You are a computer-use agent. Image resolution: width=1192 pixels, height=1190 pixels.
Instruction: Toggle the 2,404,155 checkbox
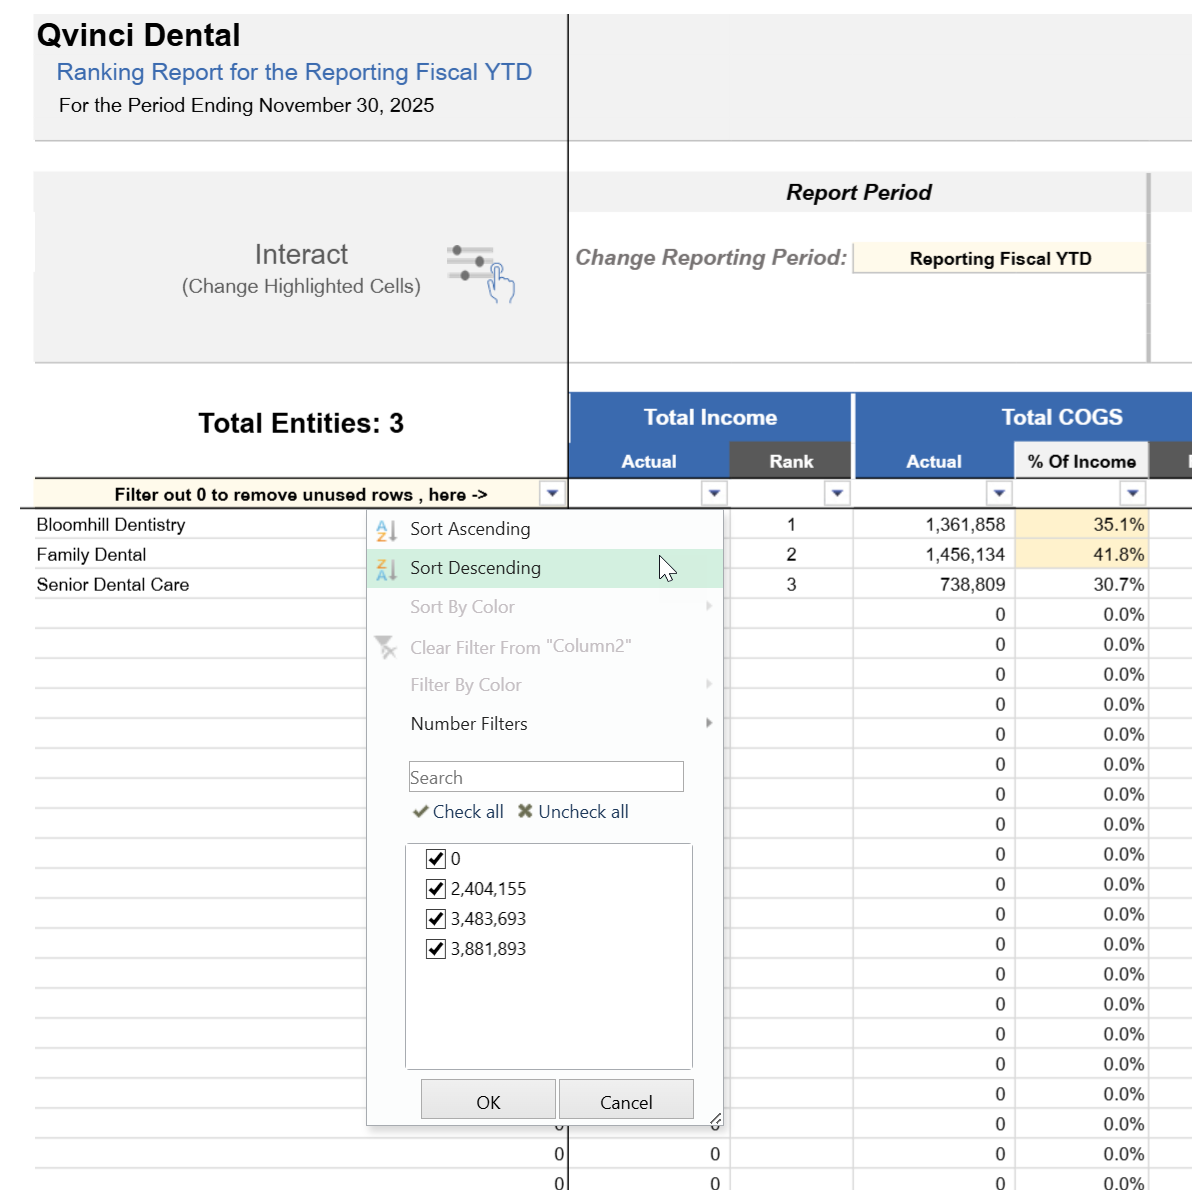tap(435, 889)
